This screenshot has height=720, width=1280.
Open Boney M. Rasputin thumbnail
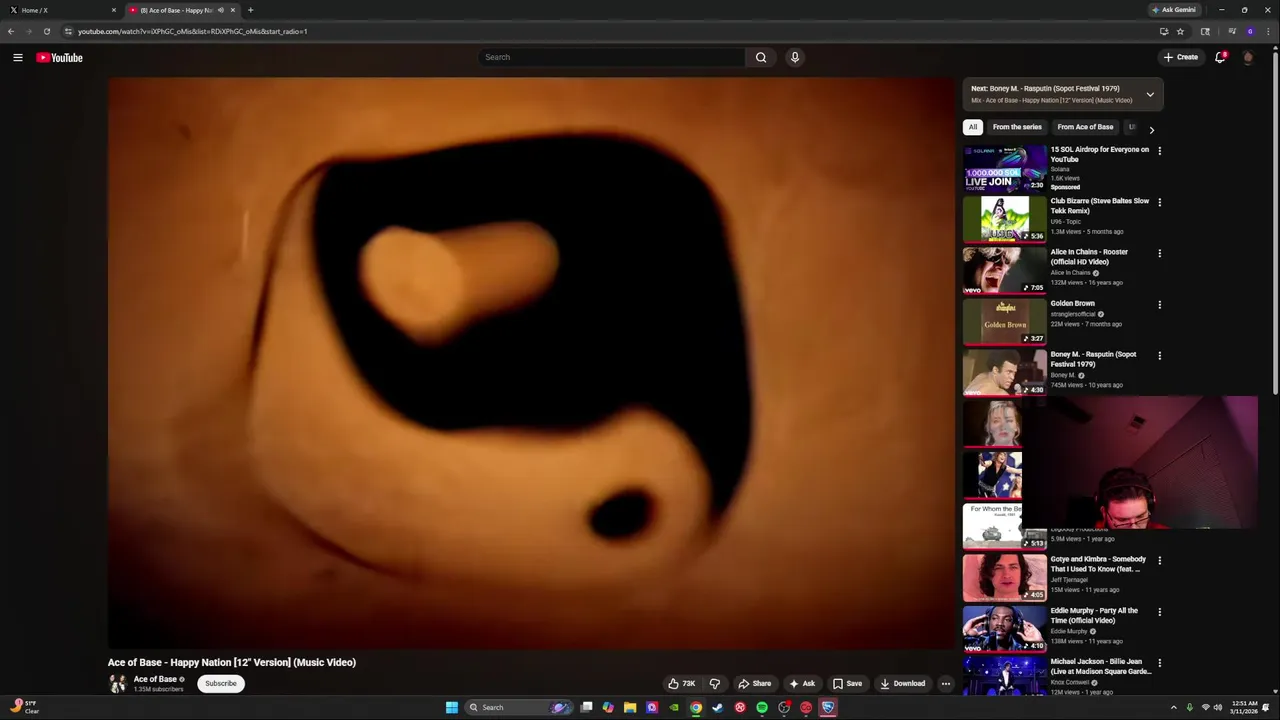pos(1004,372)
